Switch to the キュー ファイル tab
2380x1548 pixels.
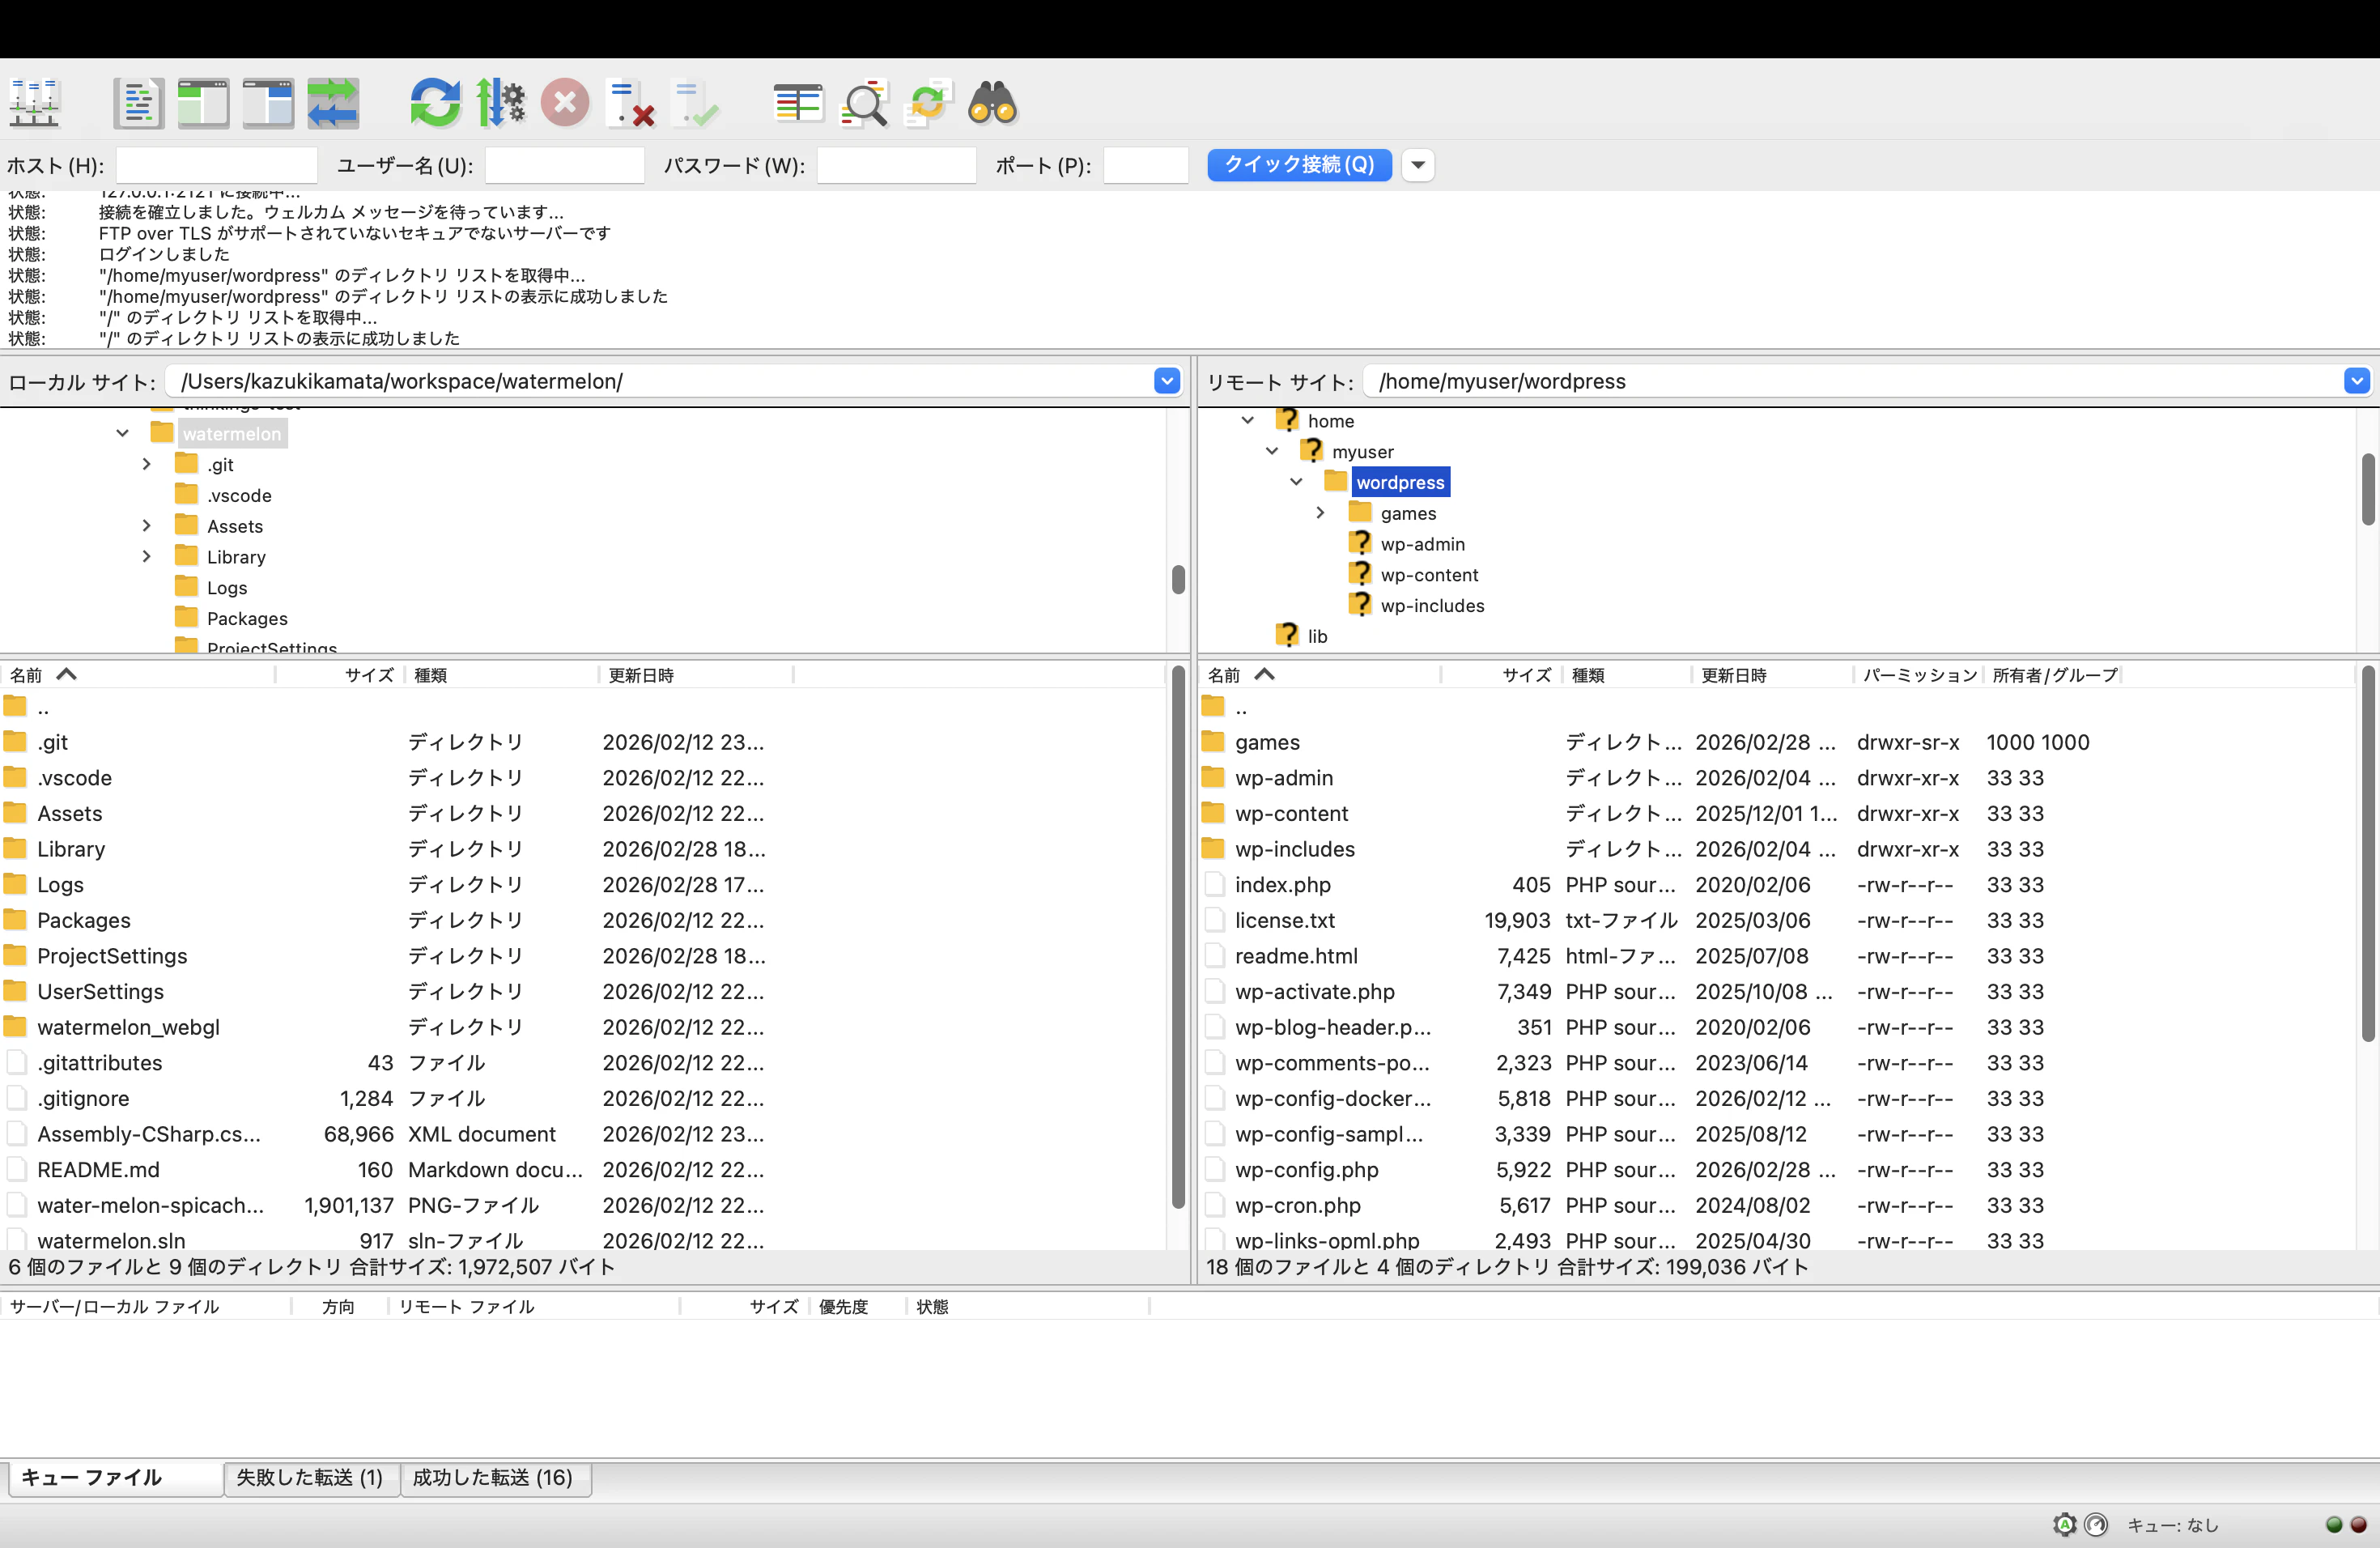[115, 1478]
